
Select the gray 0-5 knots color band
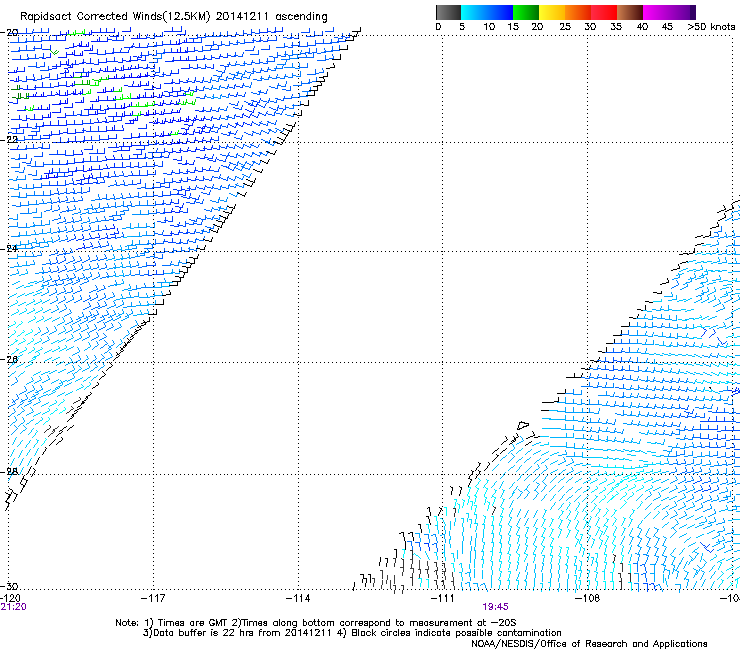coord(448,12)
